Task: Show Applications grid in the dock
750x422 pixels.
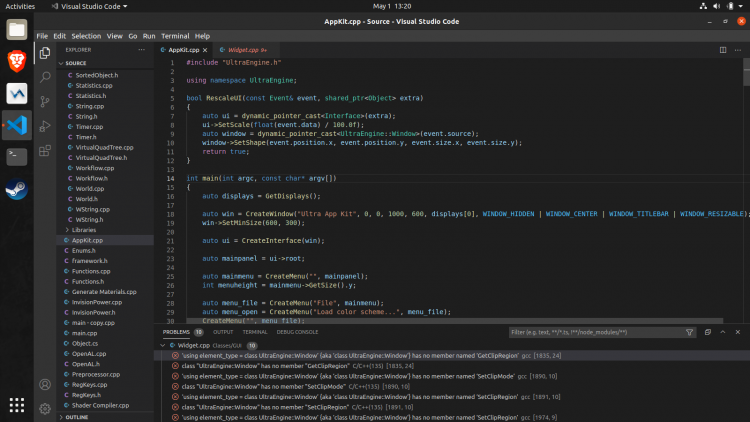Action: point(17,405)
